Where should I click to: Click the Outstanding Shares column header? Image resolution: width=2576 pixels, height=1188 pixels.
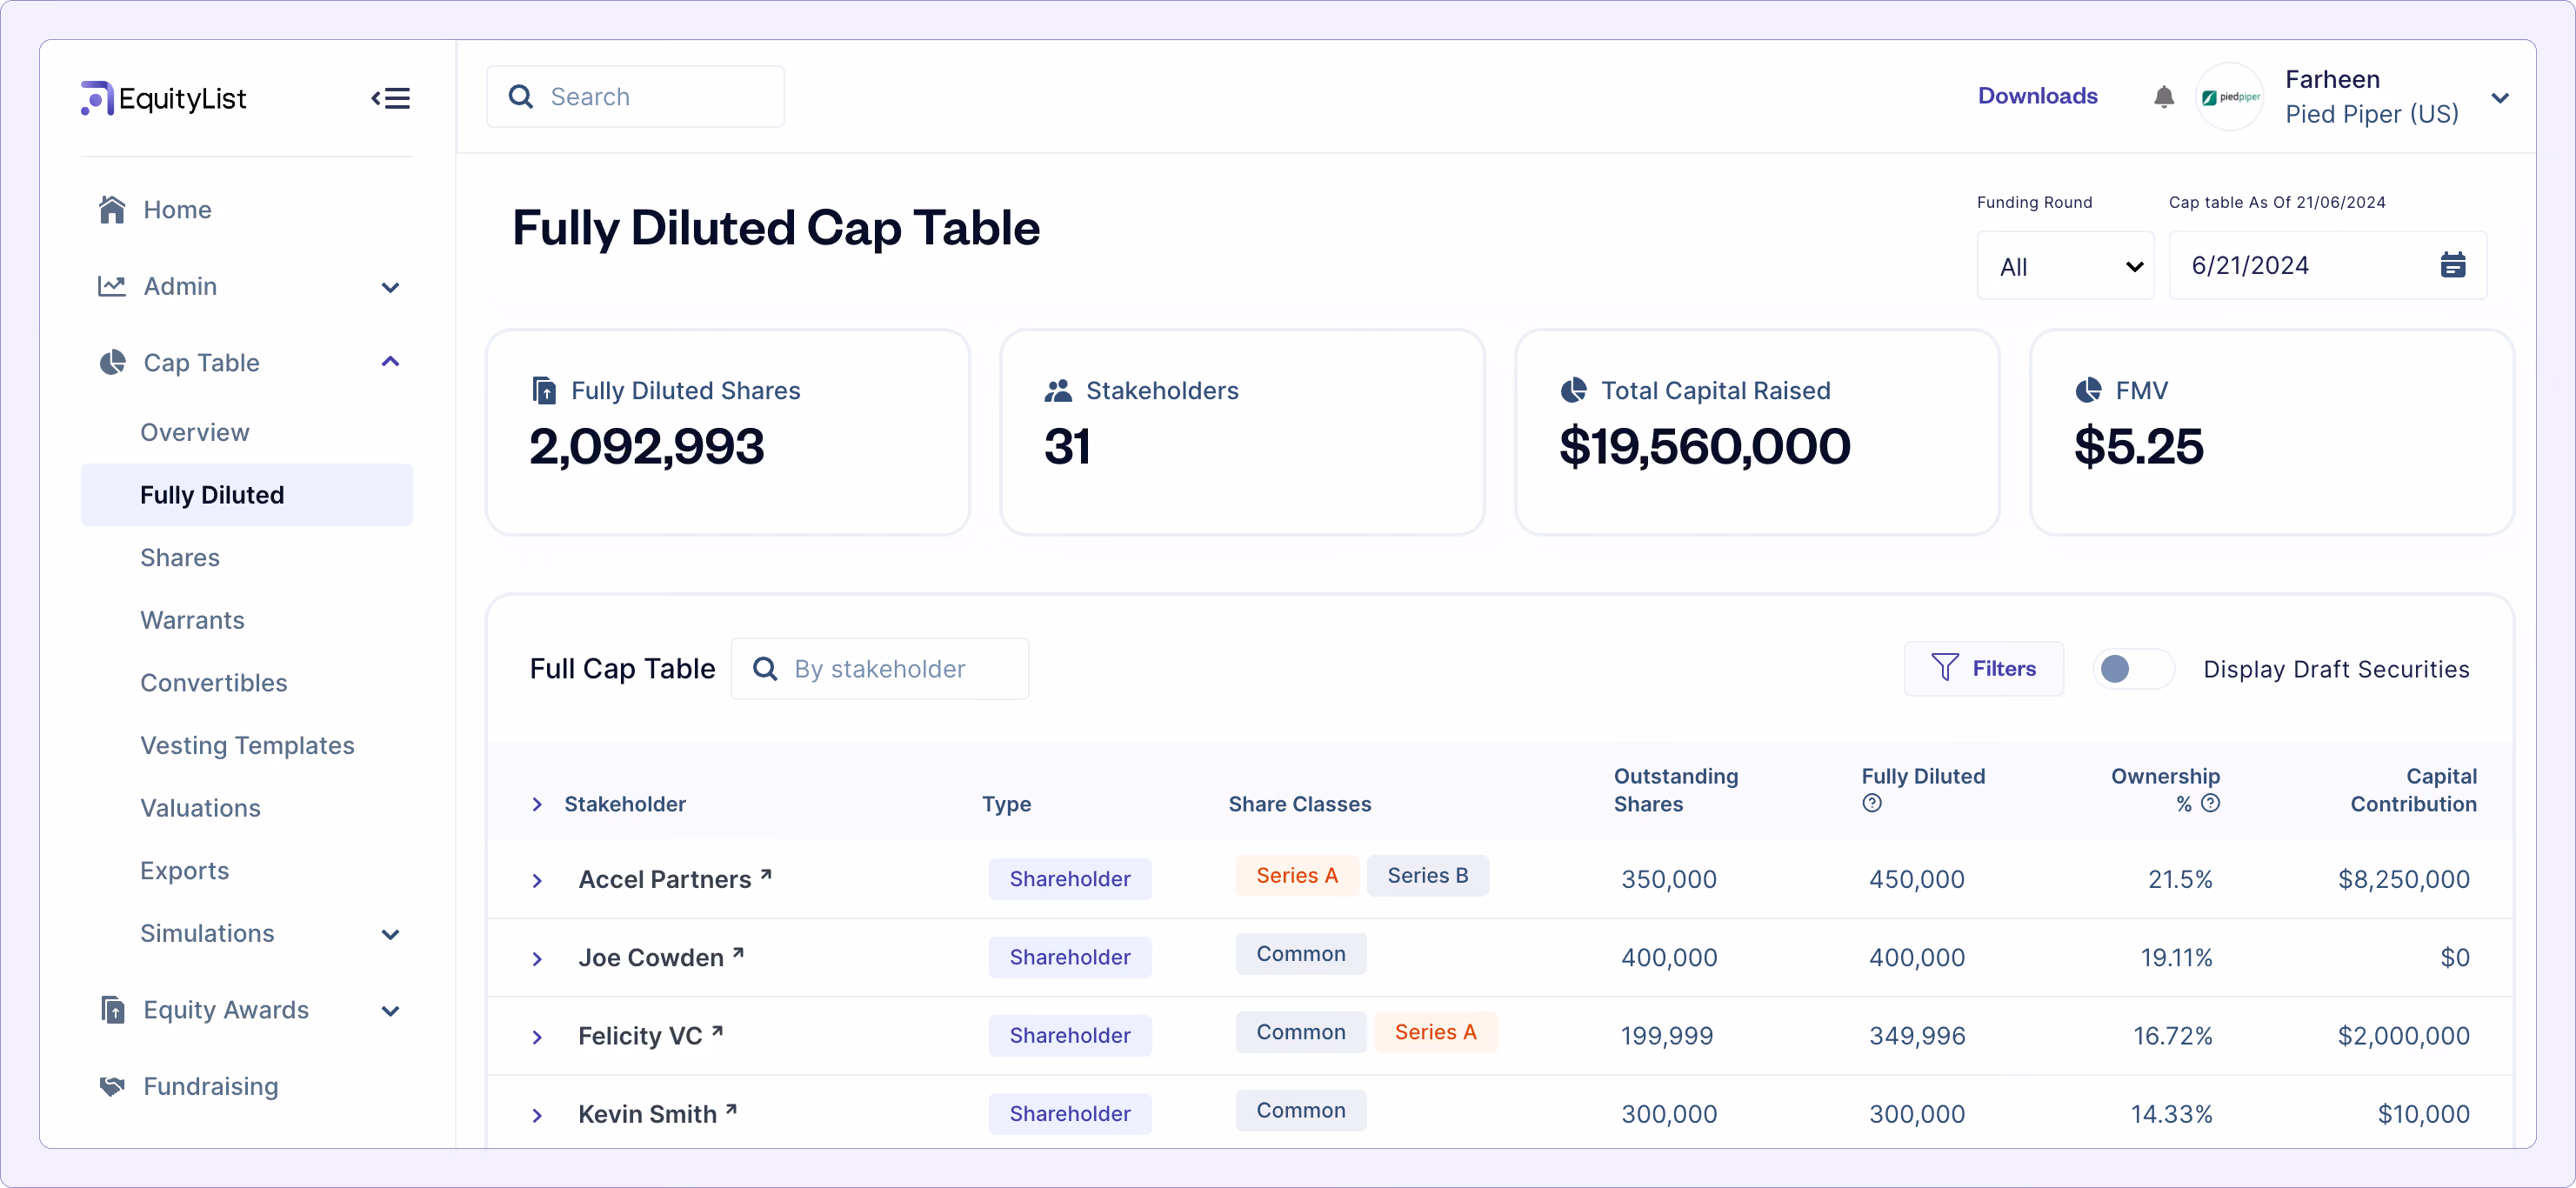pos(1675,790)
